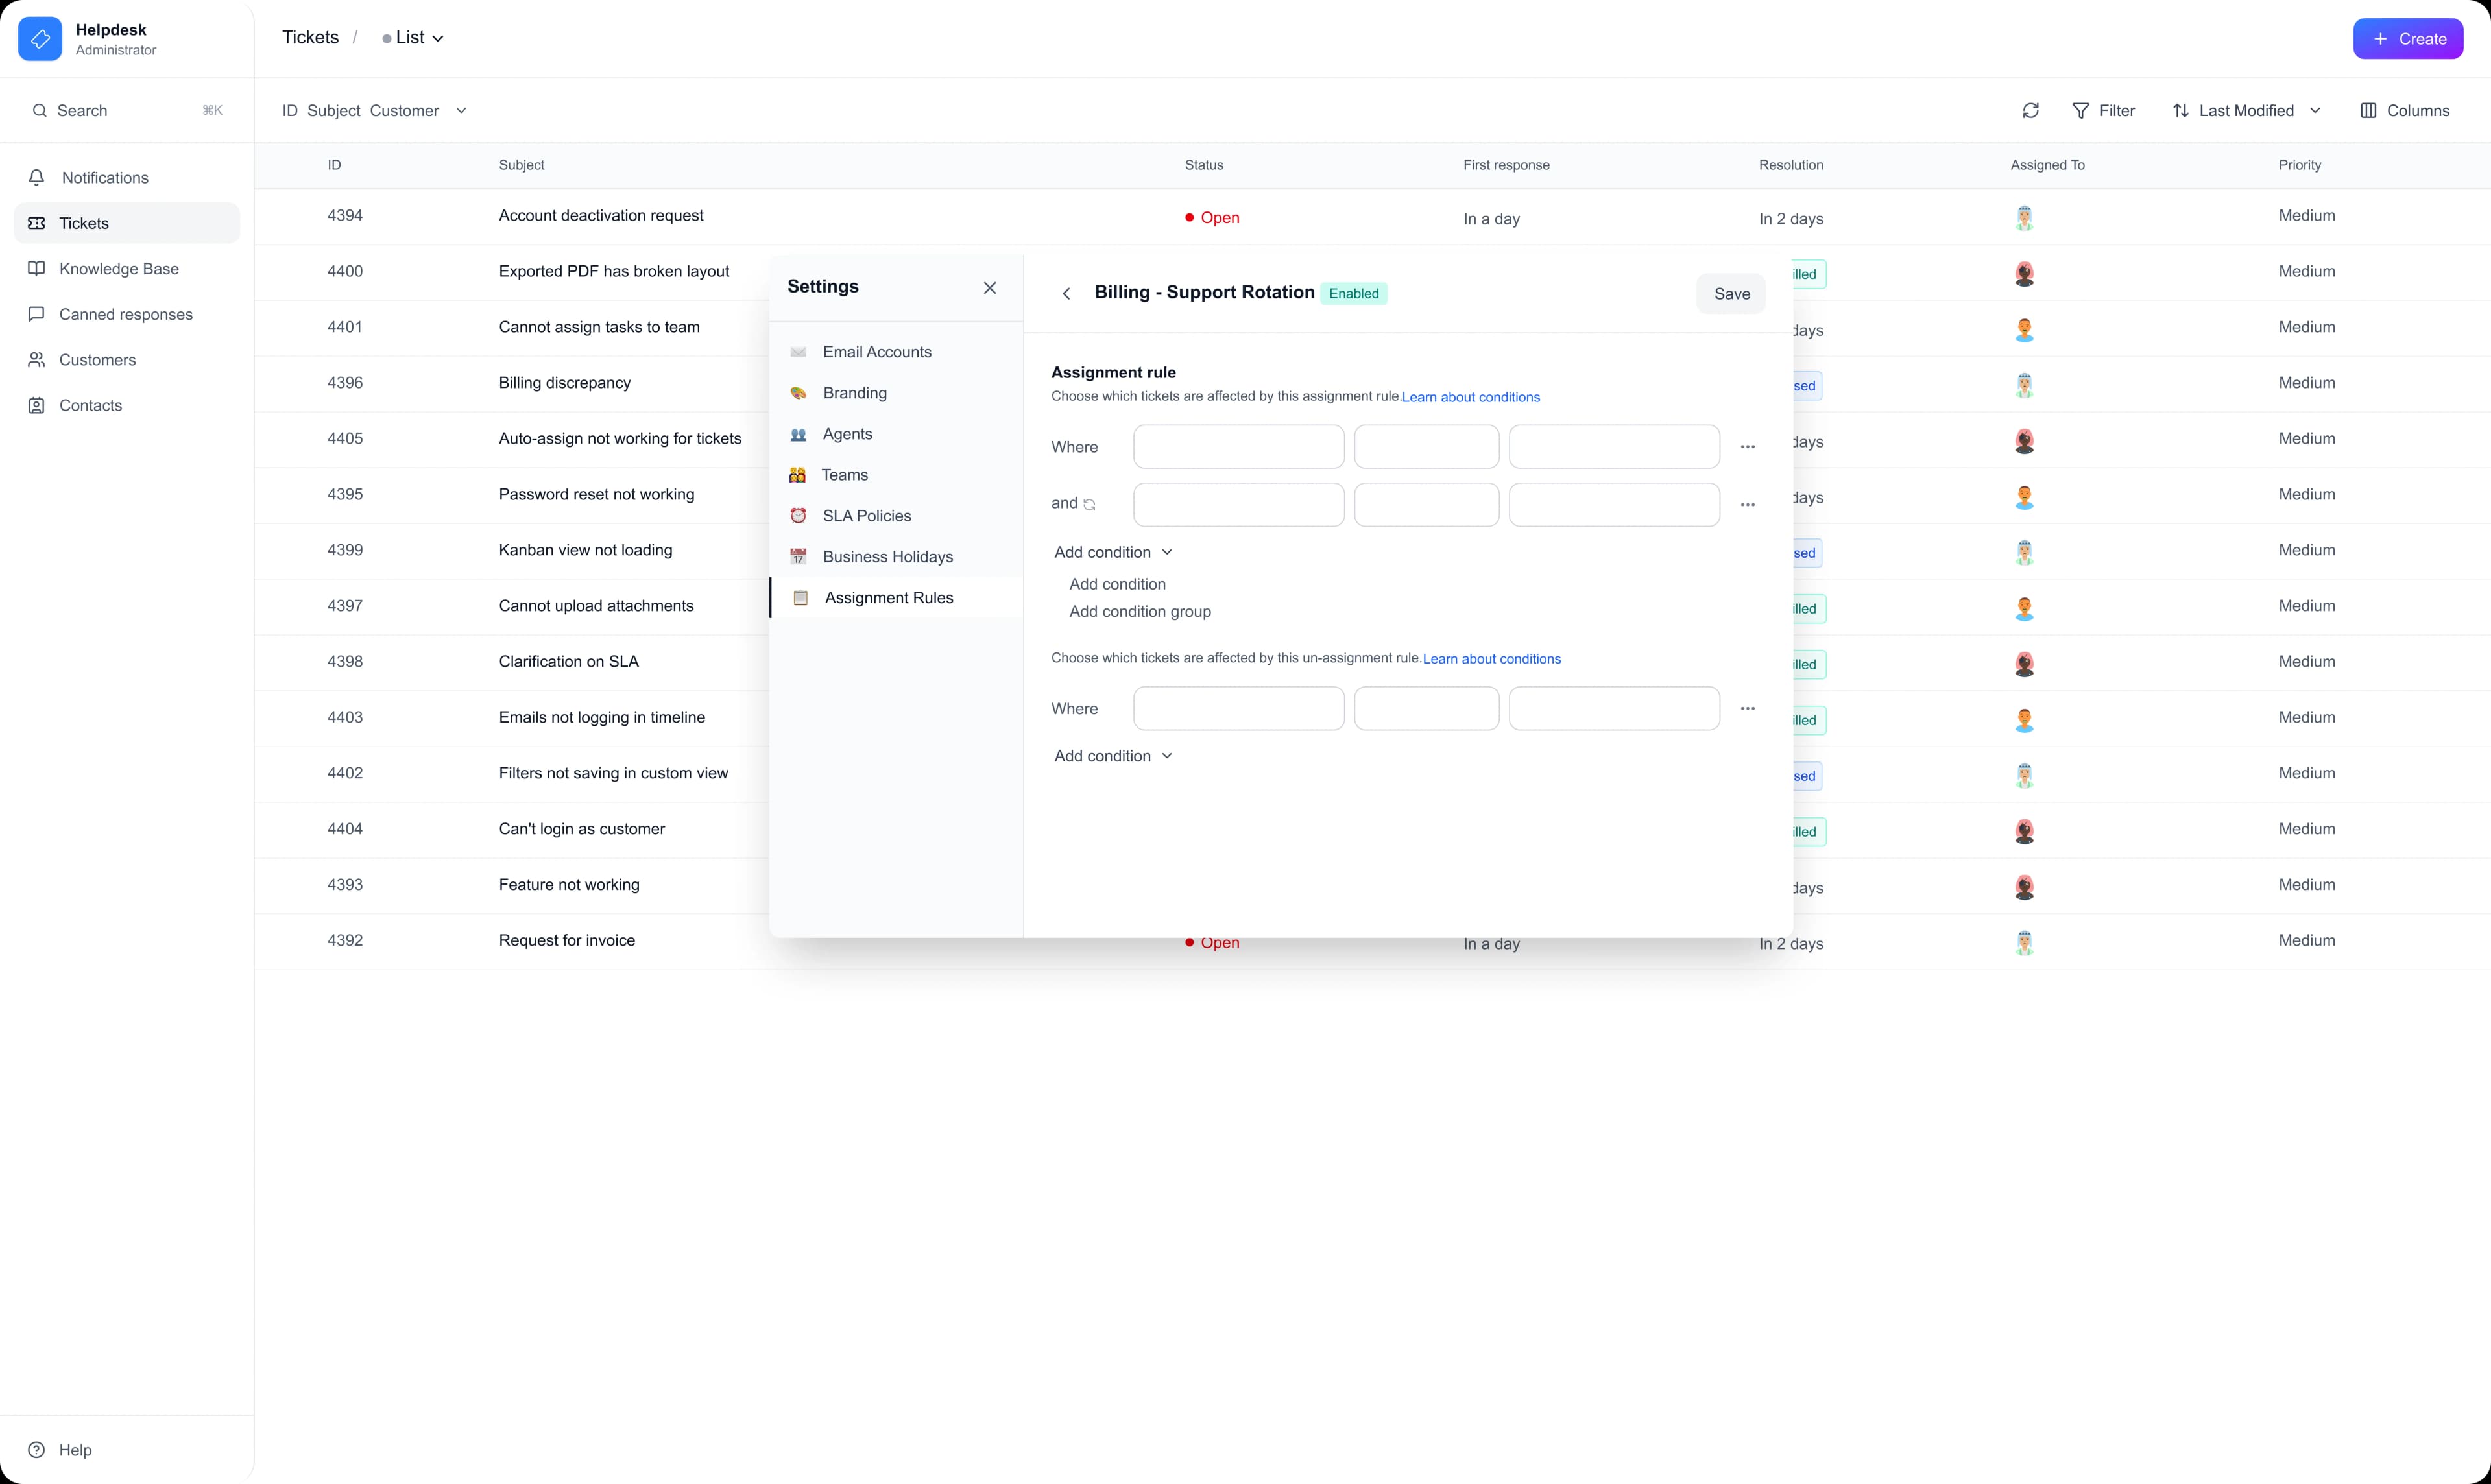Open the Columns configuration
The height and width of the screenshot is (1484, 2491).
(x=2405, y=110)
